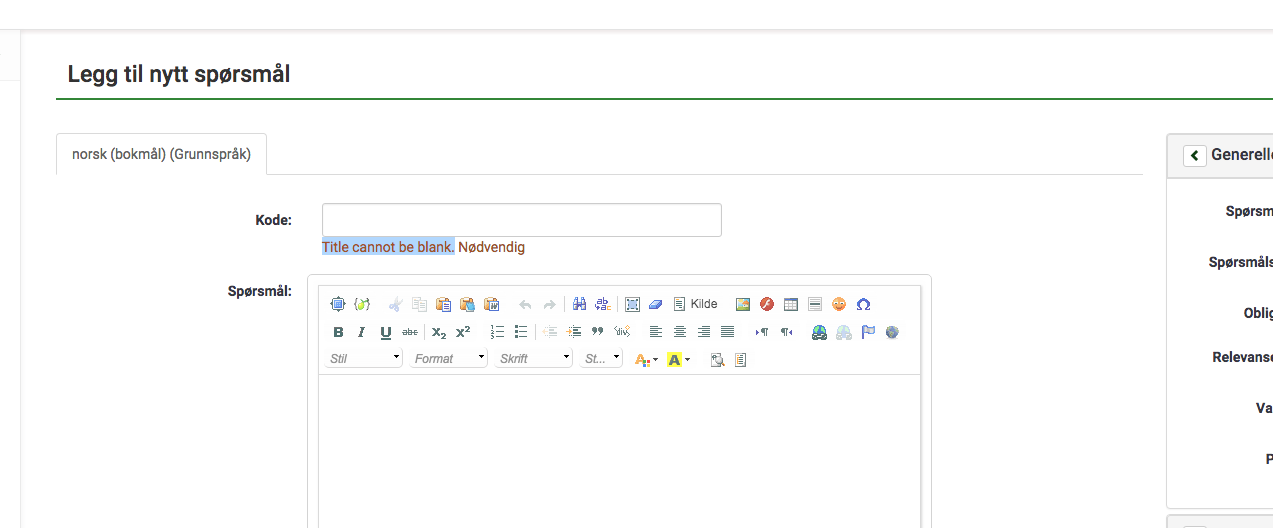The image size is (1273, 528).
Task: Align text right
Action: click(x=704, y=332)
